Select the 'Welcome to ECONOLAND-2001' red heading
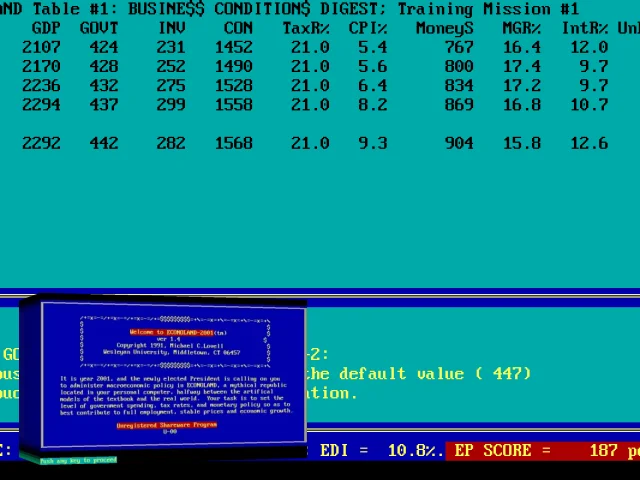The width and height of the screenshot is (640, 480). [171, 332]
